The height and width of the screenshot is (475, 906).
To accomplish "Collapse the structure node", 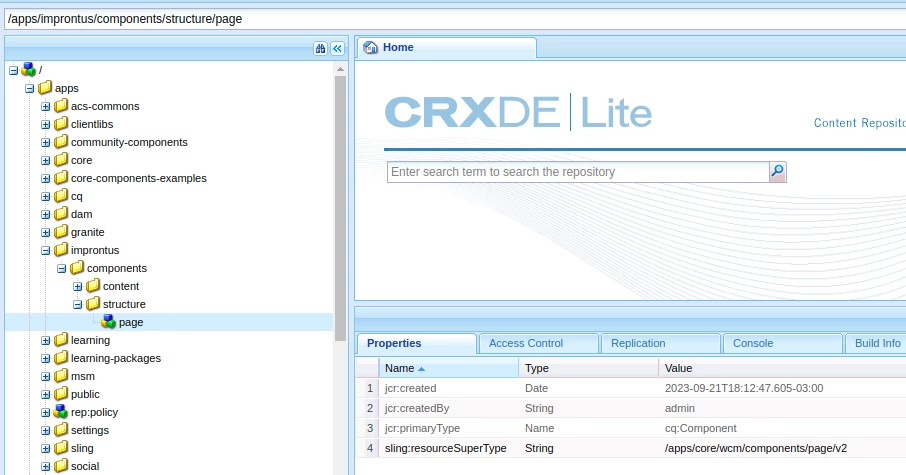I will point(78,305).
